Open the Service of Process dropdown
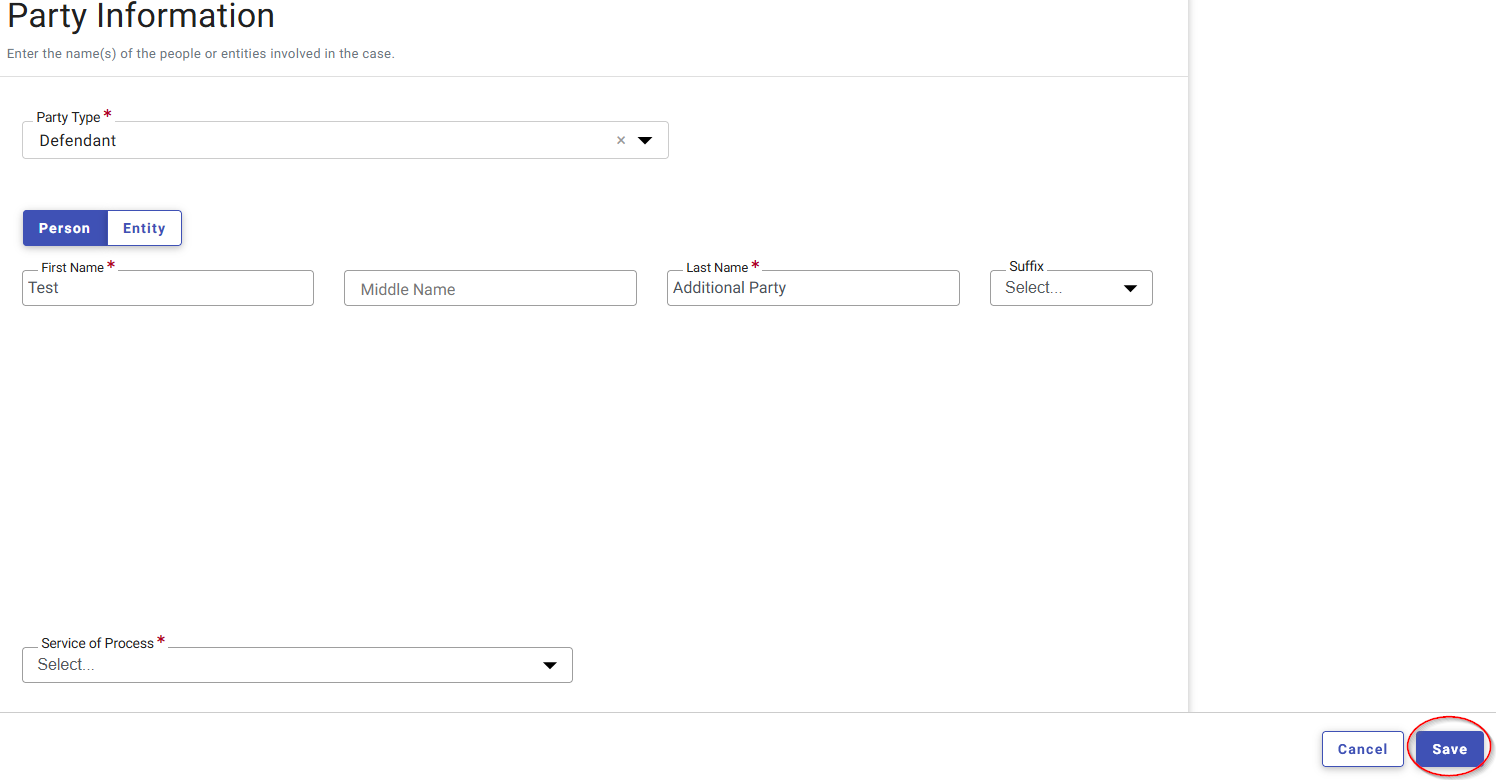The height and width of the screenshot is (780, 1496). pos(297,665)
